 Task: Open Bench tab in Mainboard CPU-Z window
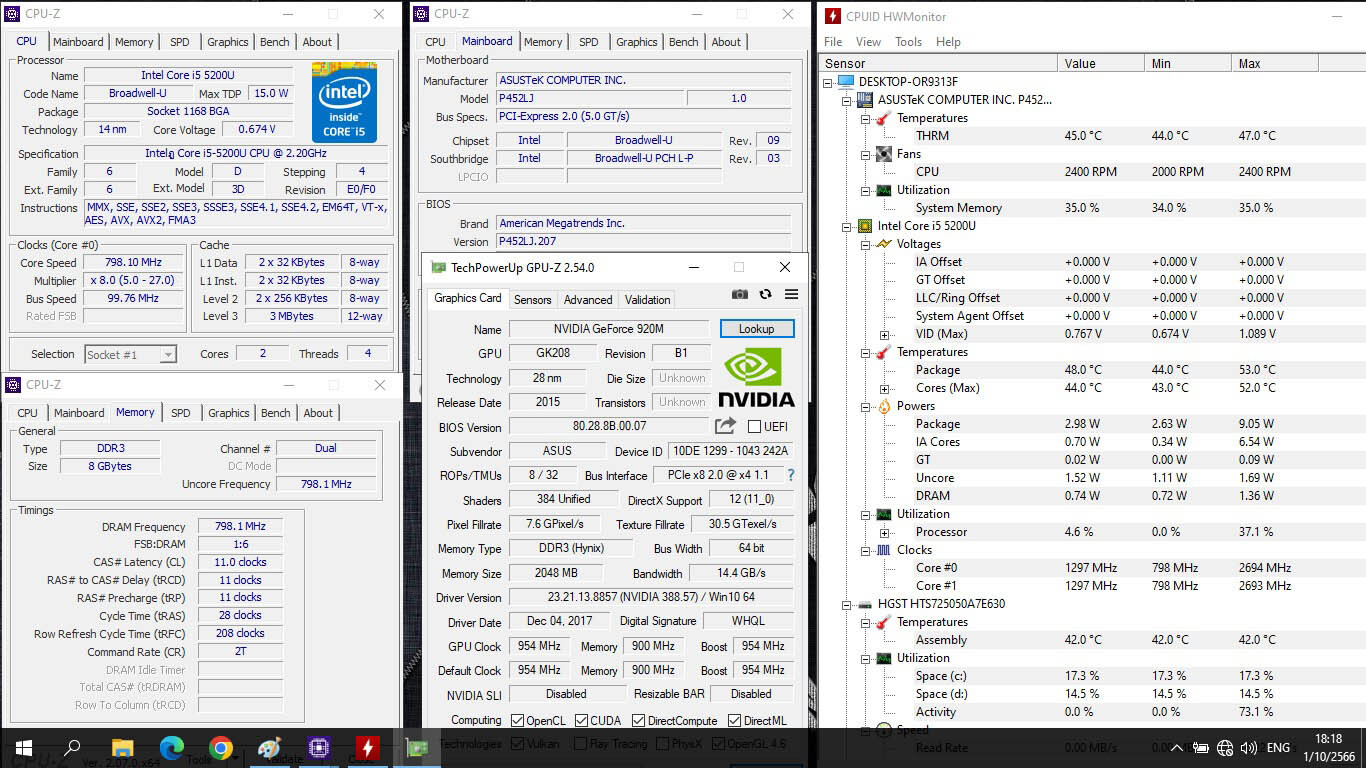coord(684,42)
